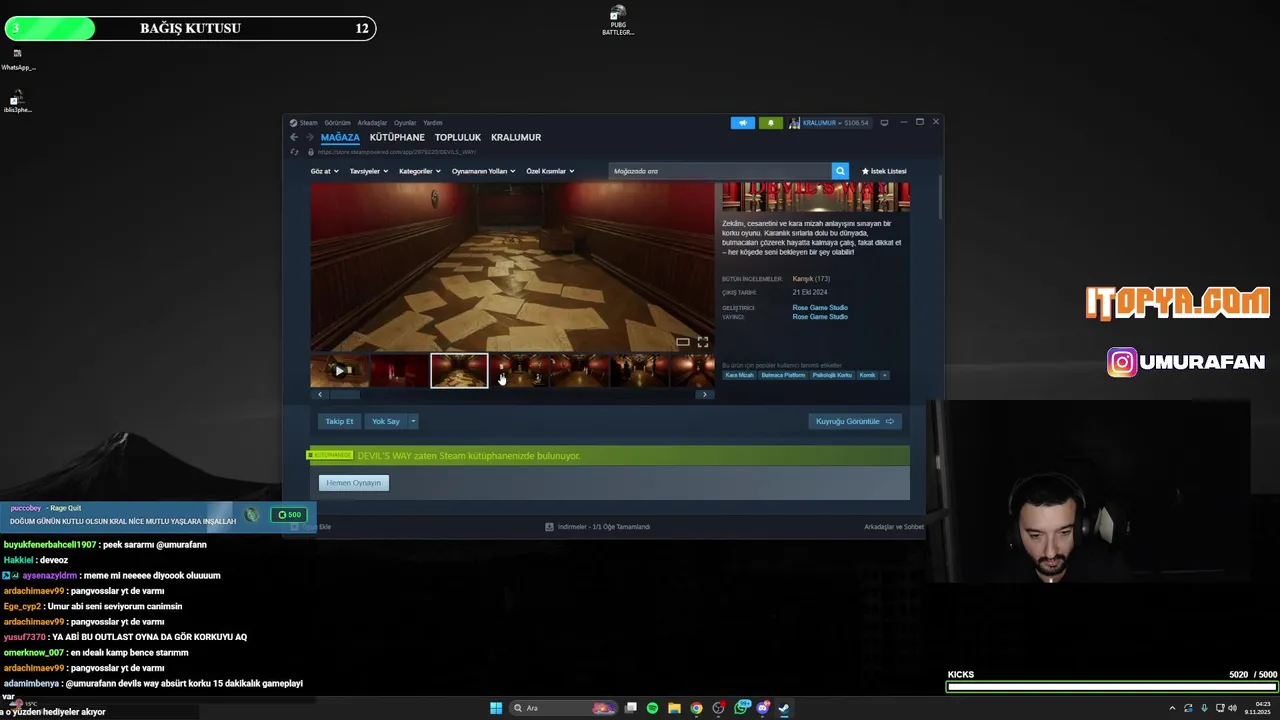The image size is (1280, 720).
Task: Click the Psikolojik Korku tag
Action: (832, 375)
